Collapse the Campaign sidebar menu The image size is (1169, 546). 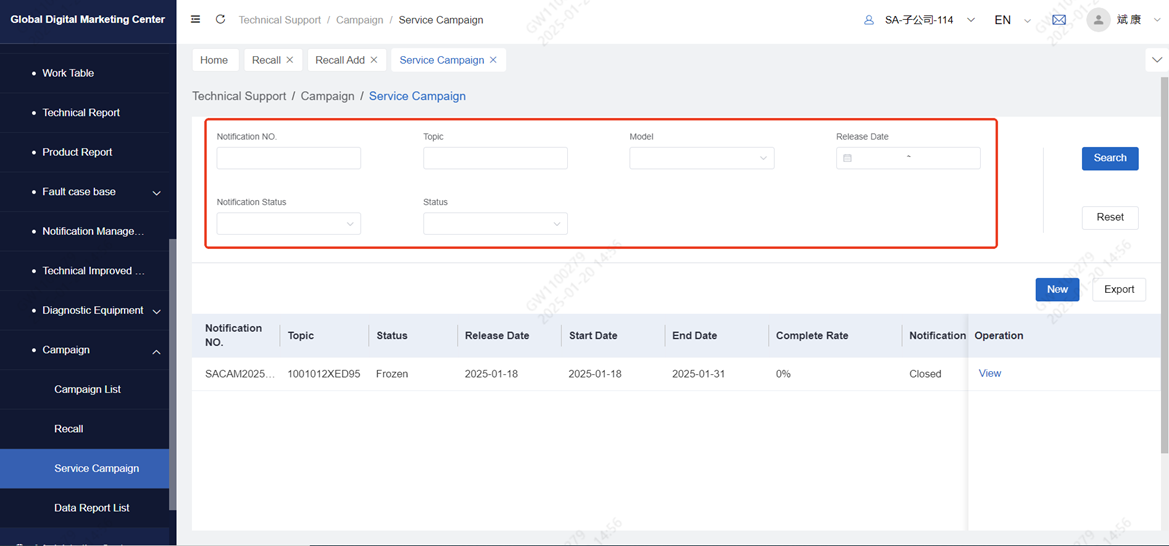point(156,351)
